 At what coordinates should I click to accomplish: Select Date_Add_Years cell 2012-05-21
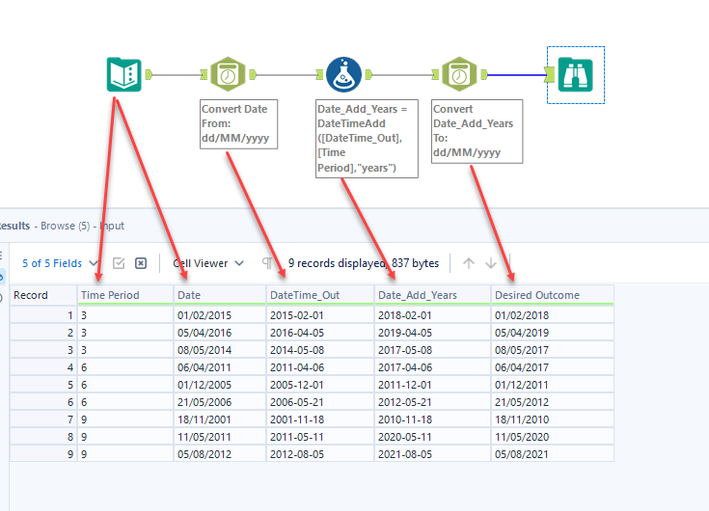(432, 402)
